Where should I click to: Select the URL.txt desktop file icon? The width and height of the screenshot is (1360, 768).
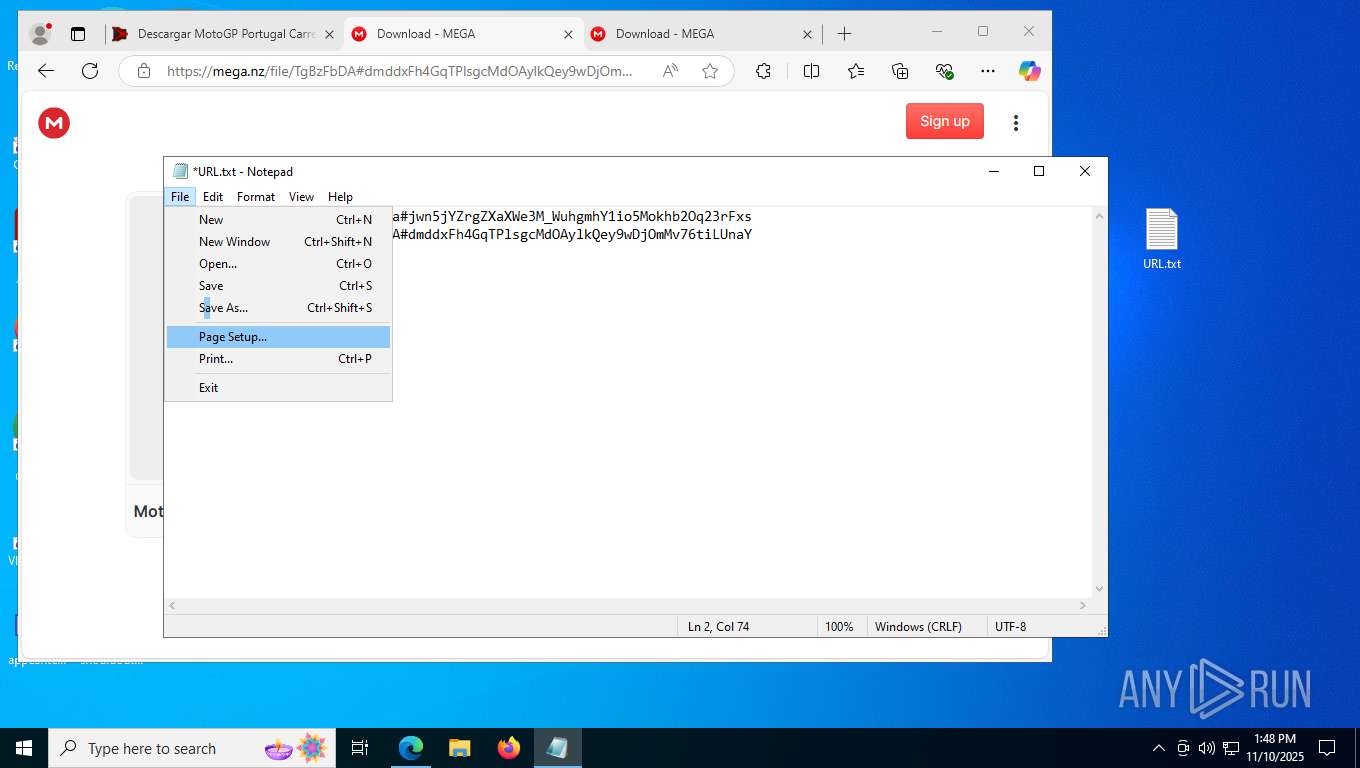pos(1162,240)
